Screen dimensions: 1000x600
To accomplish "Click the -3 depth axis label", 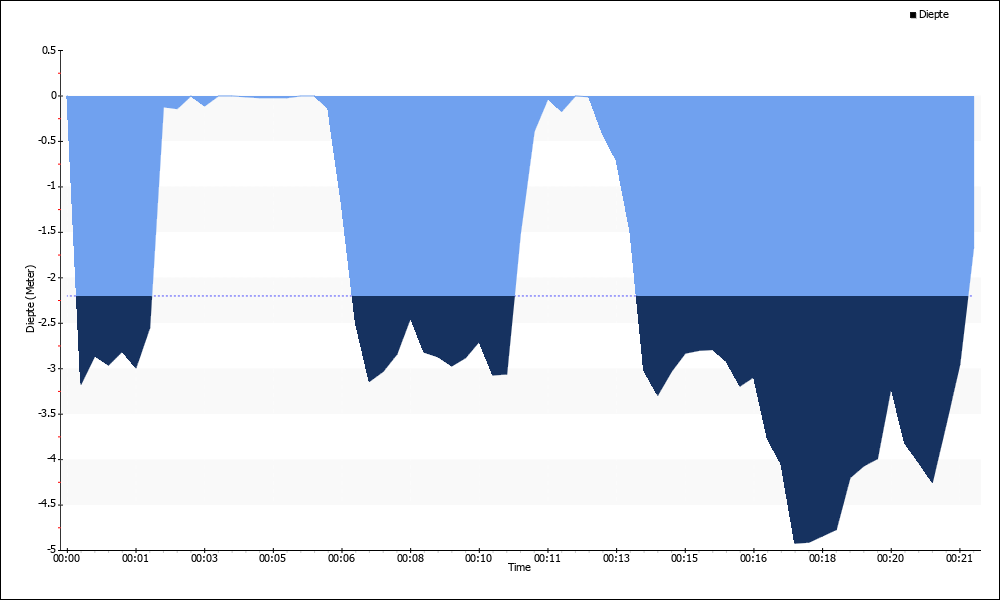I will (51, 368).
